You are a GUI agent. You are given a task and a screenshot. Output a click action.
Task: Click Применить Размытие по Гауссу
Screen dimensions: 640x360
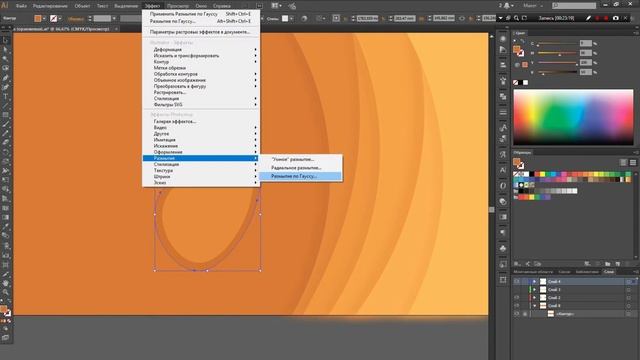(201, 14)
